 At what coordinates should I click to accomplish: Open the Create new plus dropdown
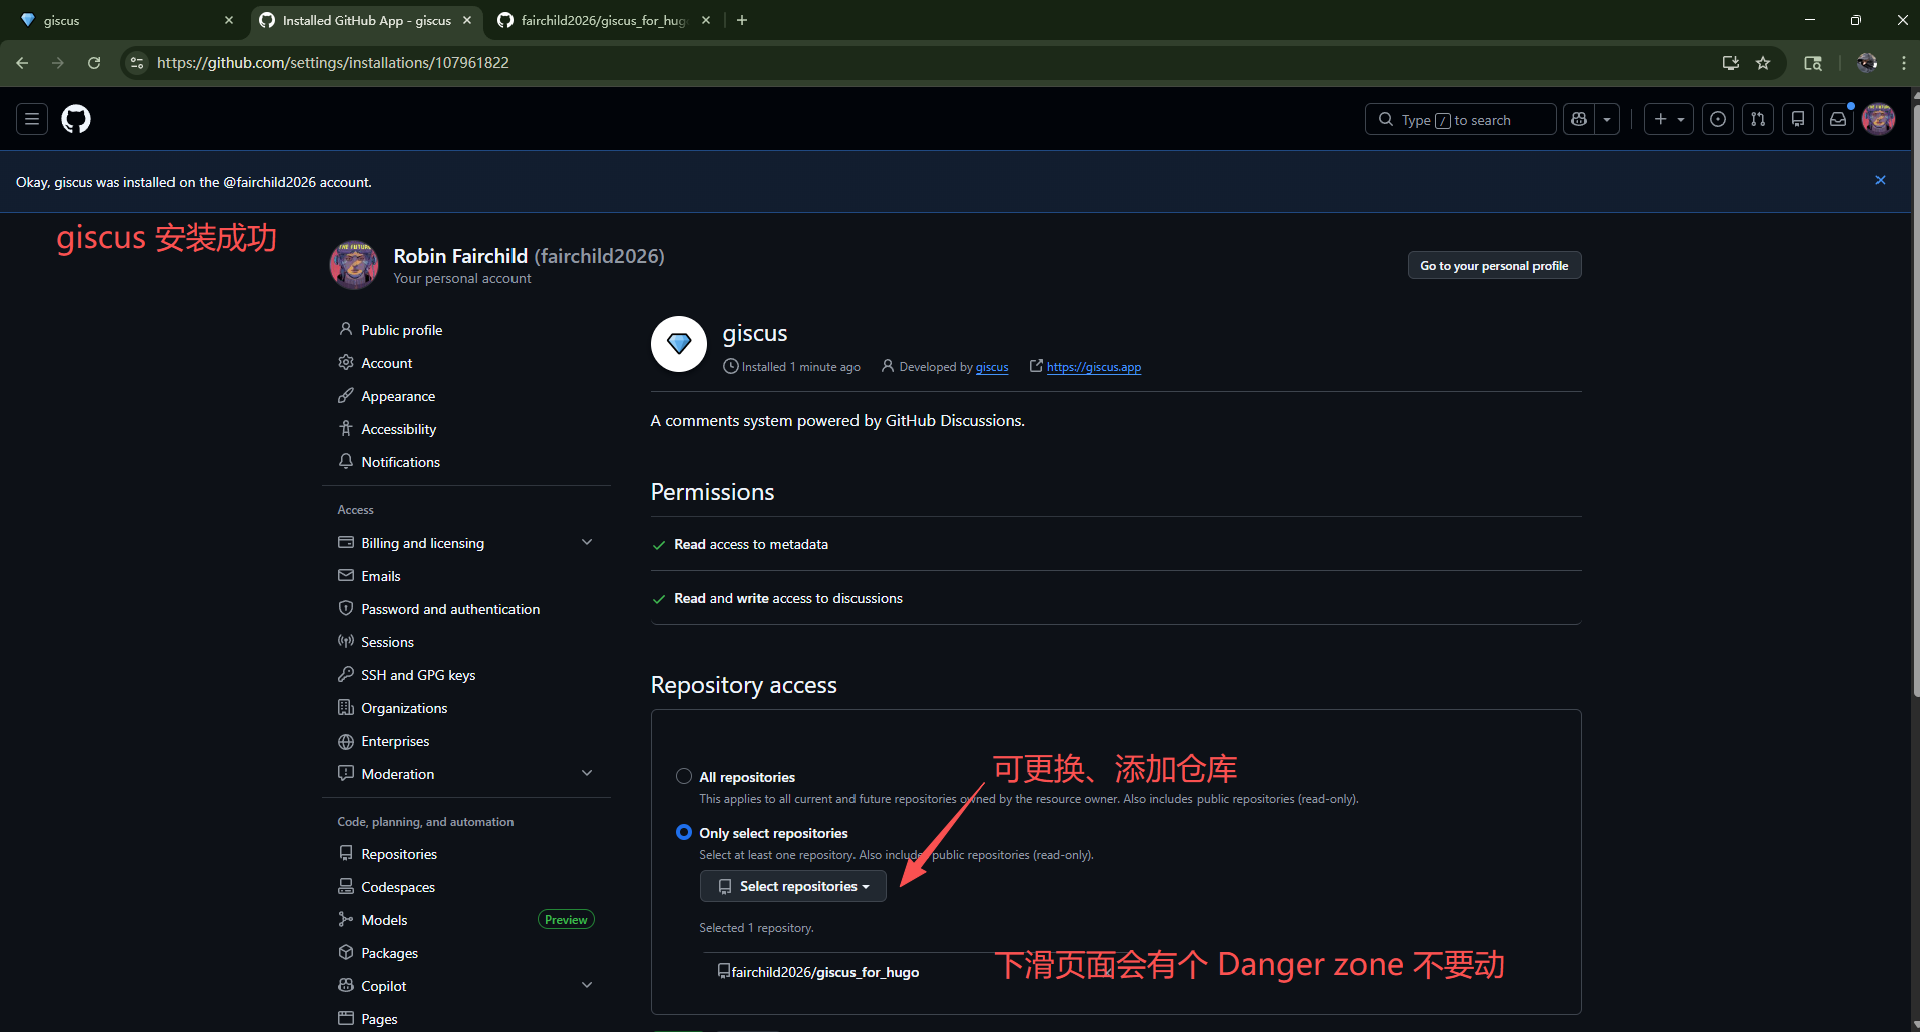coord(1668,119)
